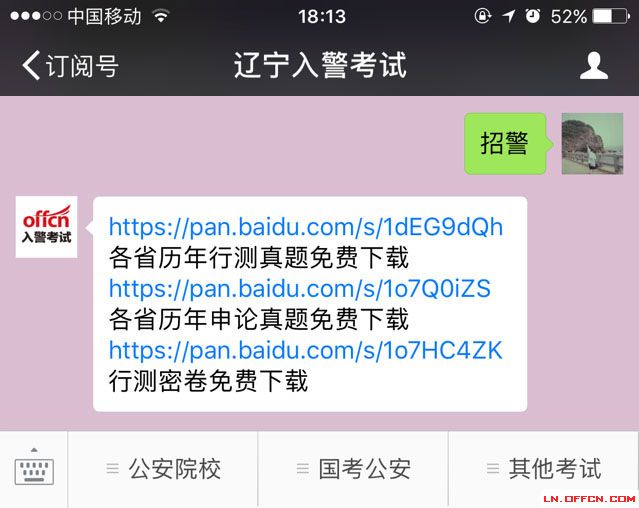
Task: Open the sender's photo avatar
Action: click(x=592, y=143)
